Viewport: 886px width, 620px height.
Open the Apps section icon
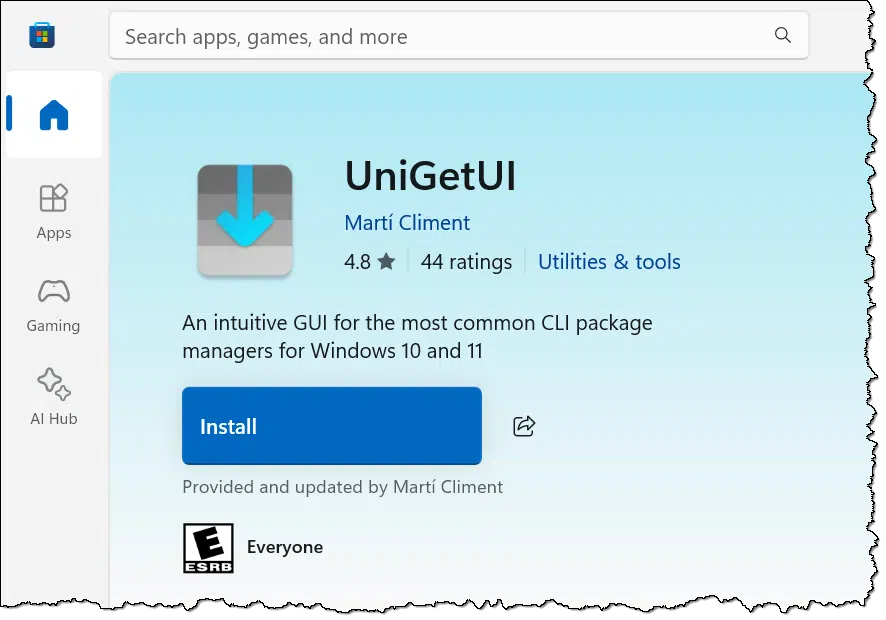[53, 199]
